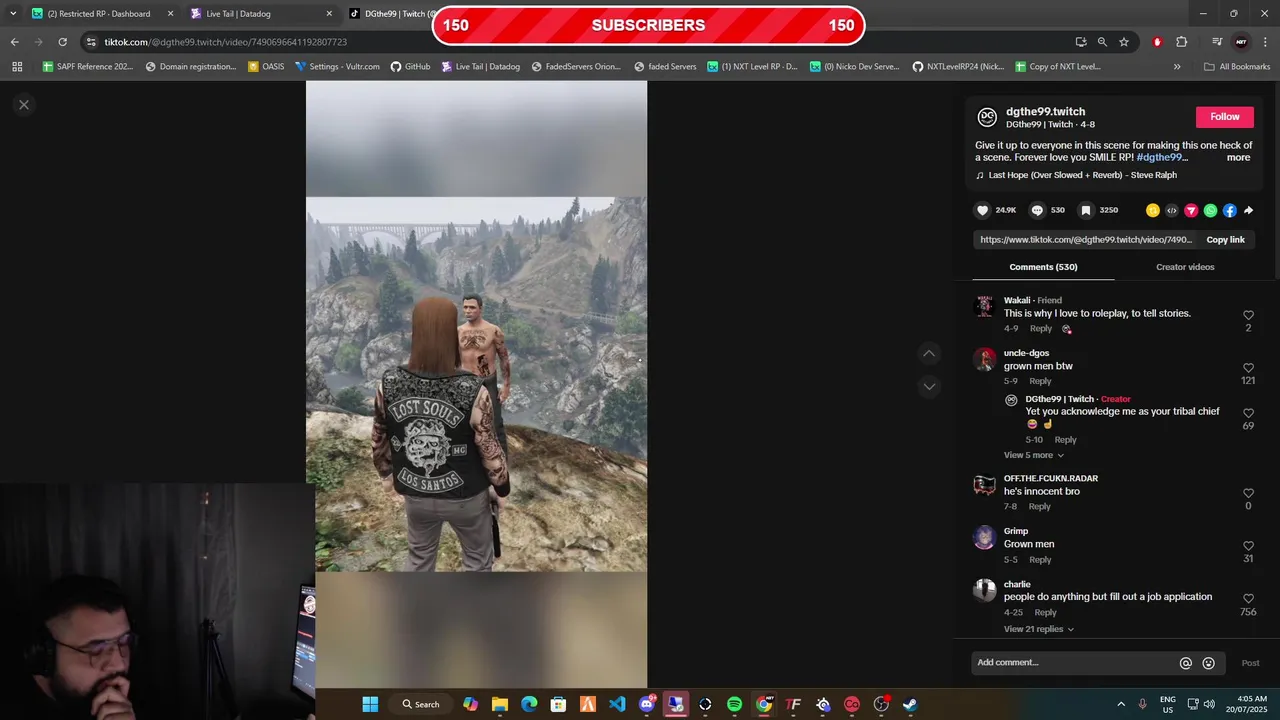Screen dimensions: 1280x720
Task: Expand View 5 more replies
Action: pos(1034,455)
